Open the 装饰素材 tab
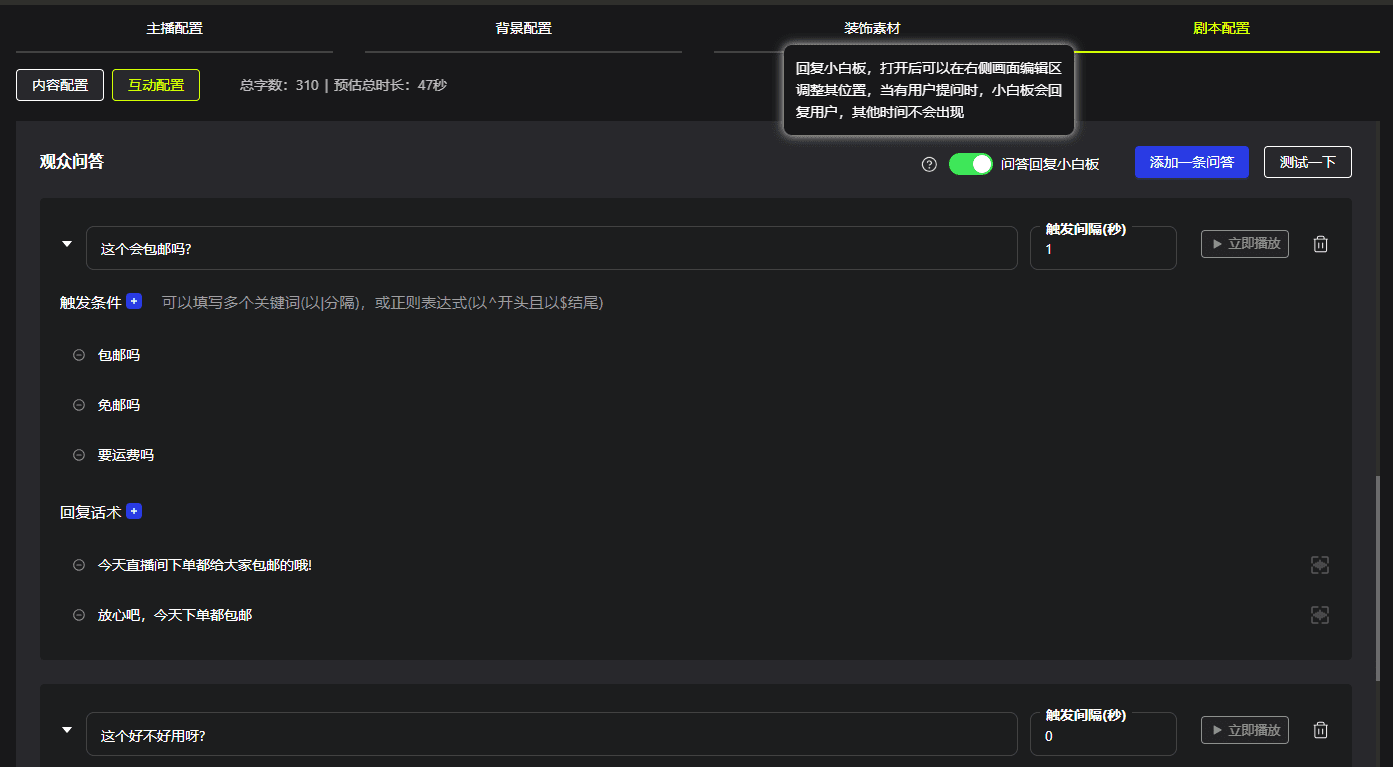This screenshot has height=767, width=1393. tap(872, 28)
